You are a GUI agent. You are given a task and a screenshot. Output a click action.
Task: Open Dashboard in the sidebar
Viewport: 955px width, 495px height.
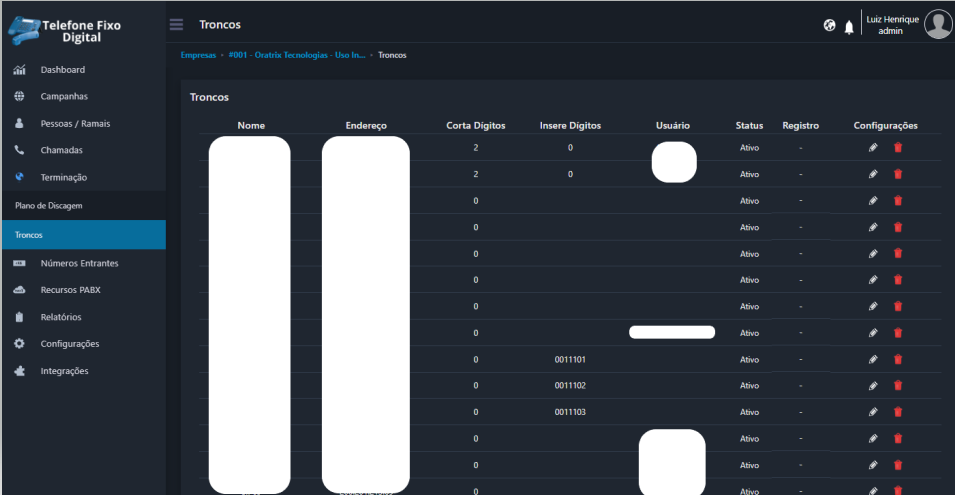[62, 70]
